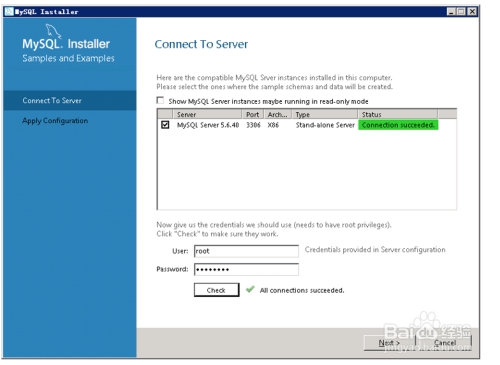Image resolution: width=500 pixels, height=365 pixels.
Task: Click the Samples and Examples subtitle
Action: click(x=68, y=58)
